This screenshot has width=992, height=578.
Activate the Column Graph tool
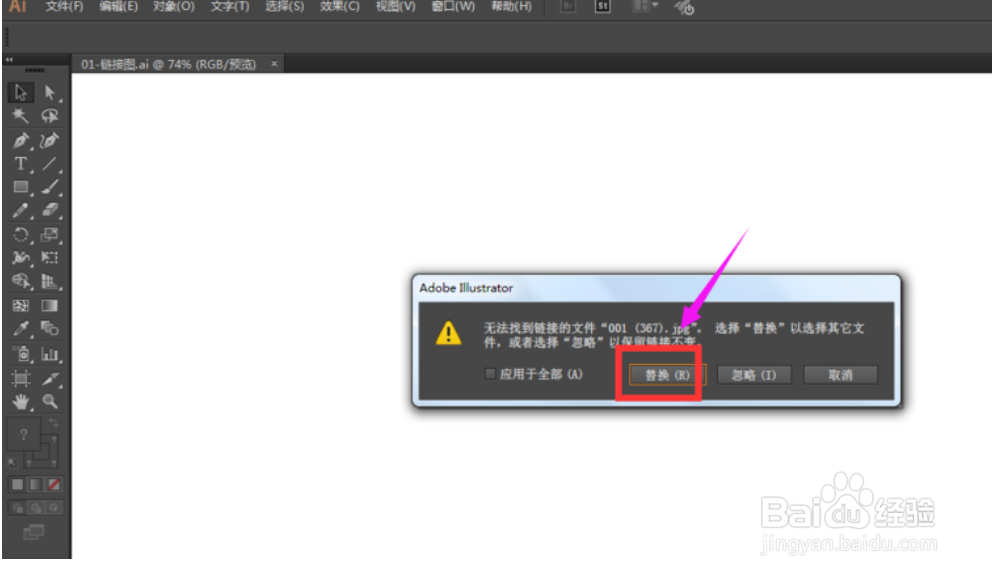point(50,354)
